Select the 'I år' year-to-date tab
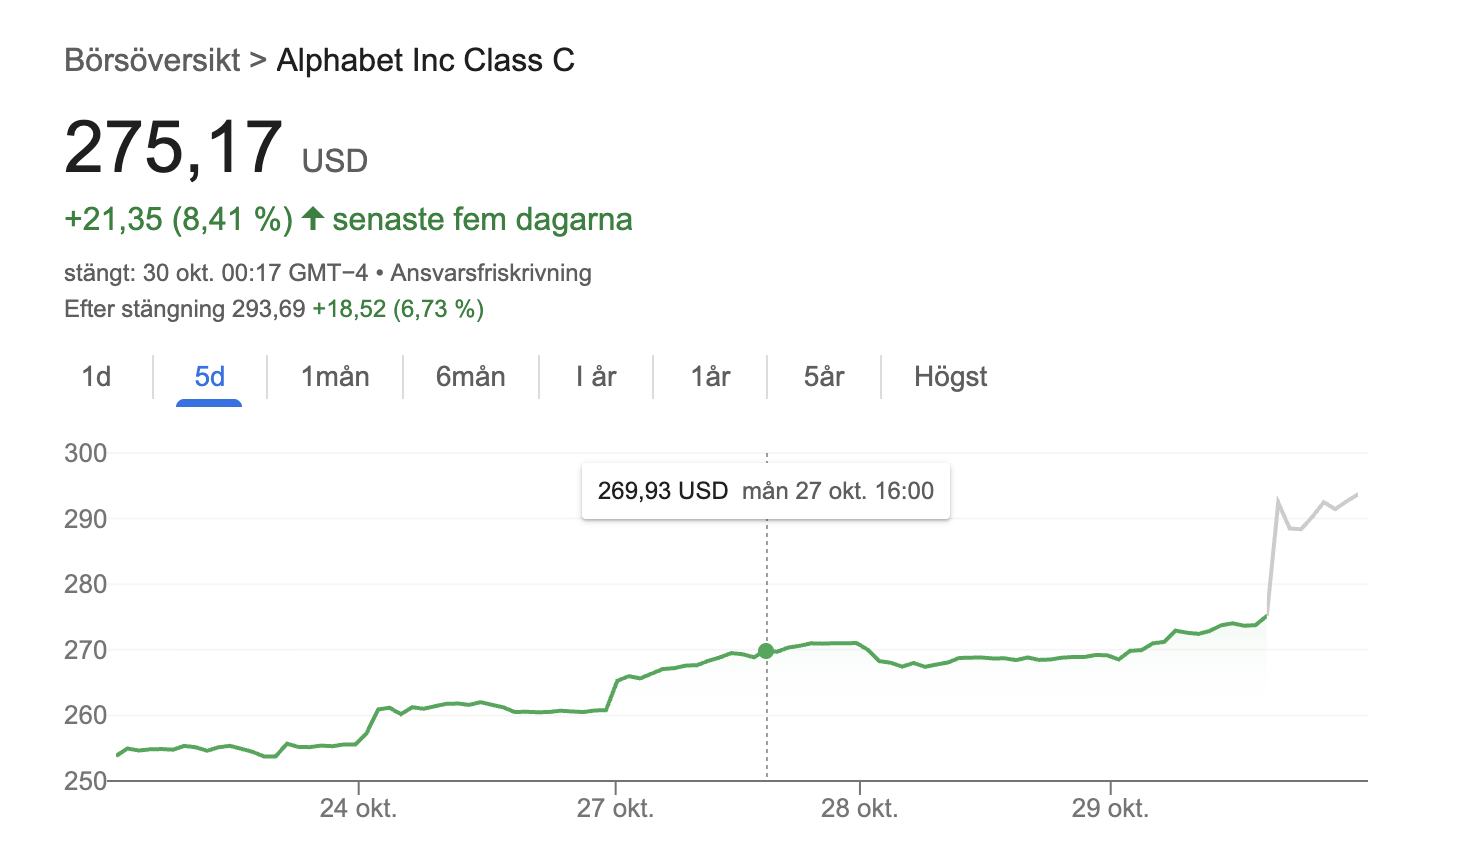This screenshot has width=1464, height=850. point(596,377)
